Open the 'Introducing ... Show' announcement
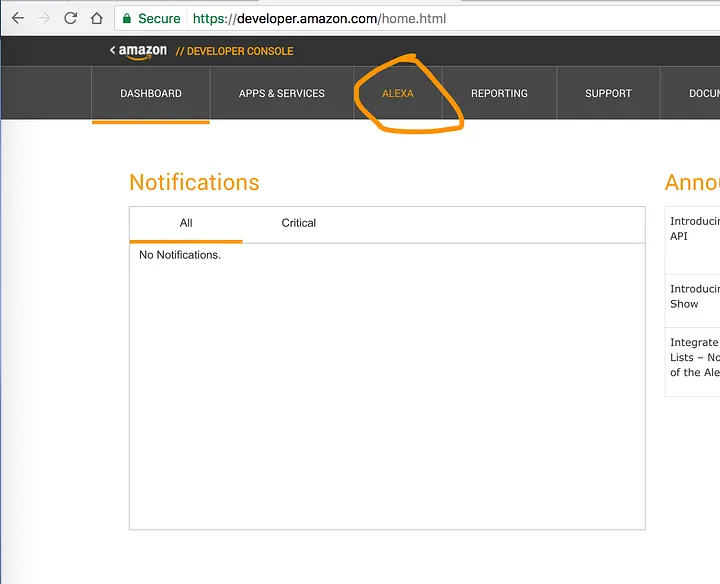 pos(692,301)
